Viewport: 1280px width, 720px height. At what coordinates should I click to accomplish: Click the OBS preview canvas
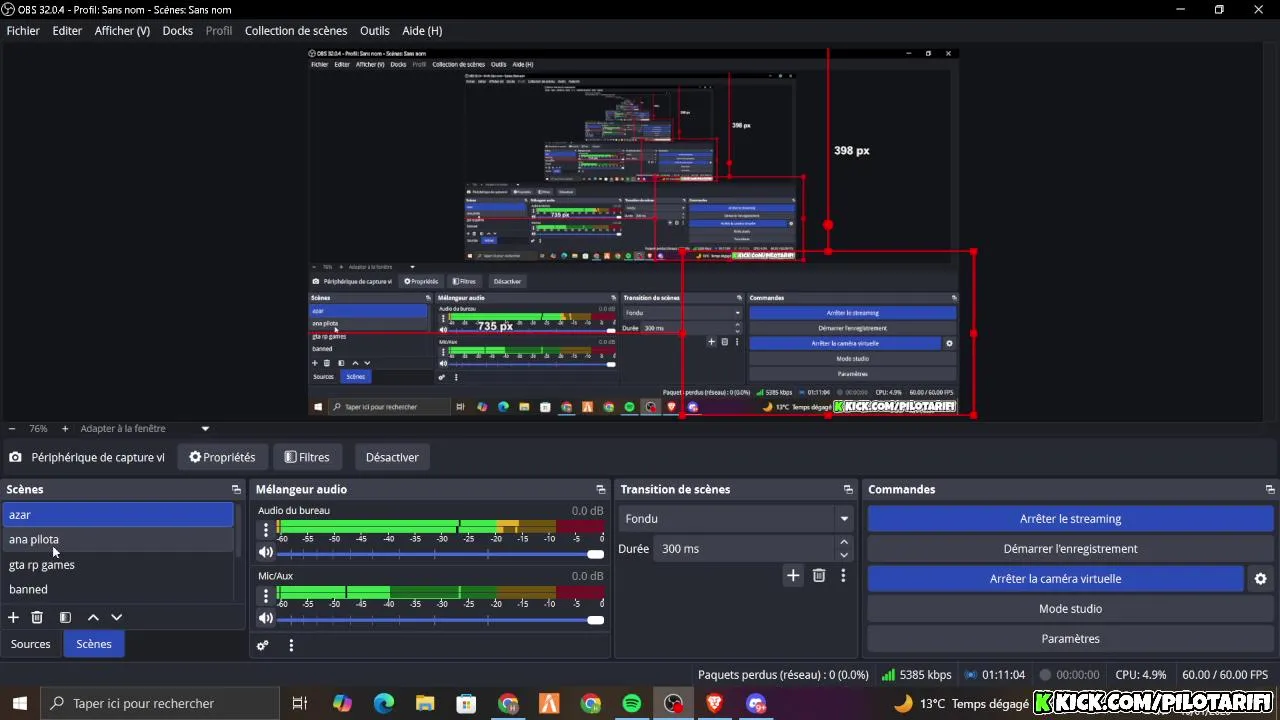pos(633,232)
